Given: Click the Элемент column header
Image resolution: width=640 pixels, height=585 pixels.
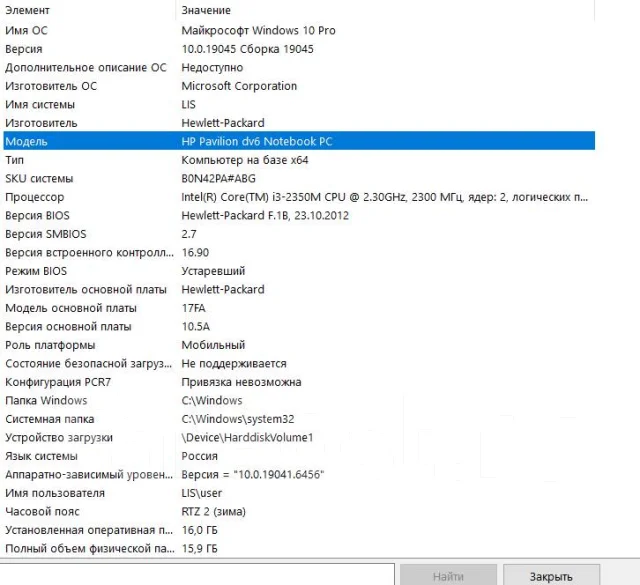Looking at the screenshot, I should 27,10.
